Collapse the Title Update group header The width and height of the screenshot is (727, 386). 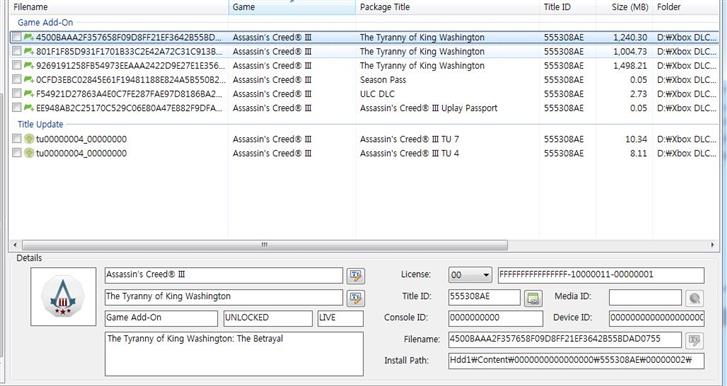click(x=40, y=124)
